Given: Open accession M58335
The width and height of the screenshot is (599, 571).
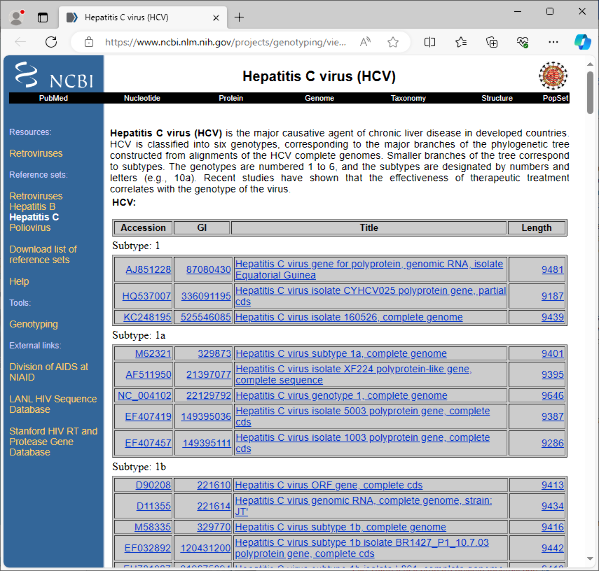Looking at the screenshot, I should [152, 527].
